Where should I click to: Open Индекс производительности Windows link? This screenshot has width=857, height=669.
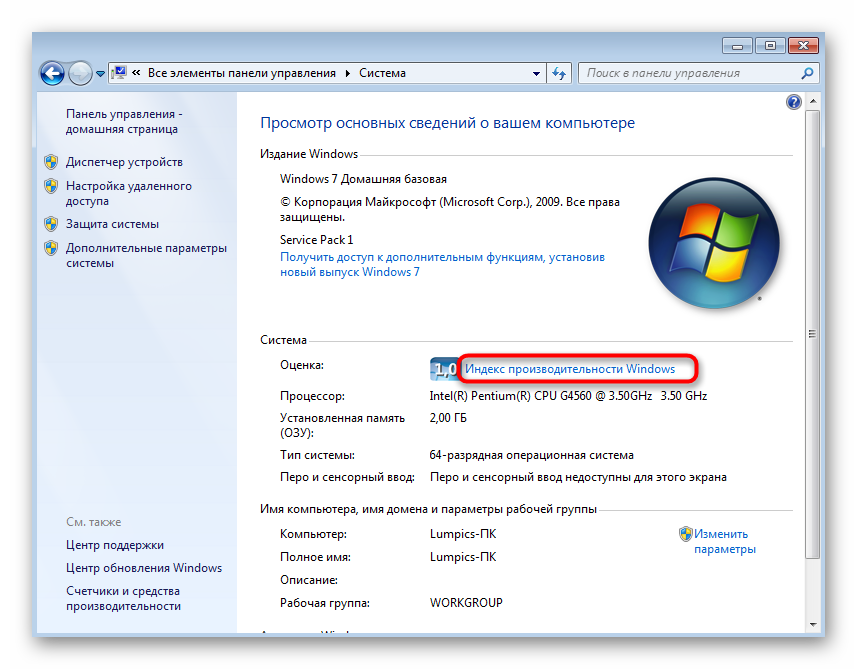point(570,369)
